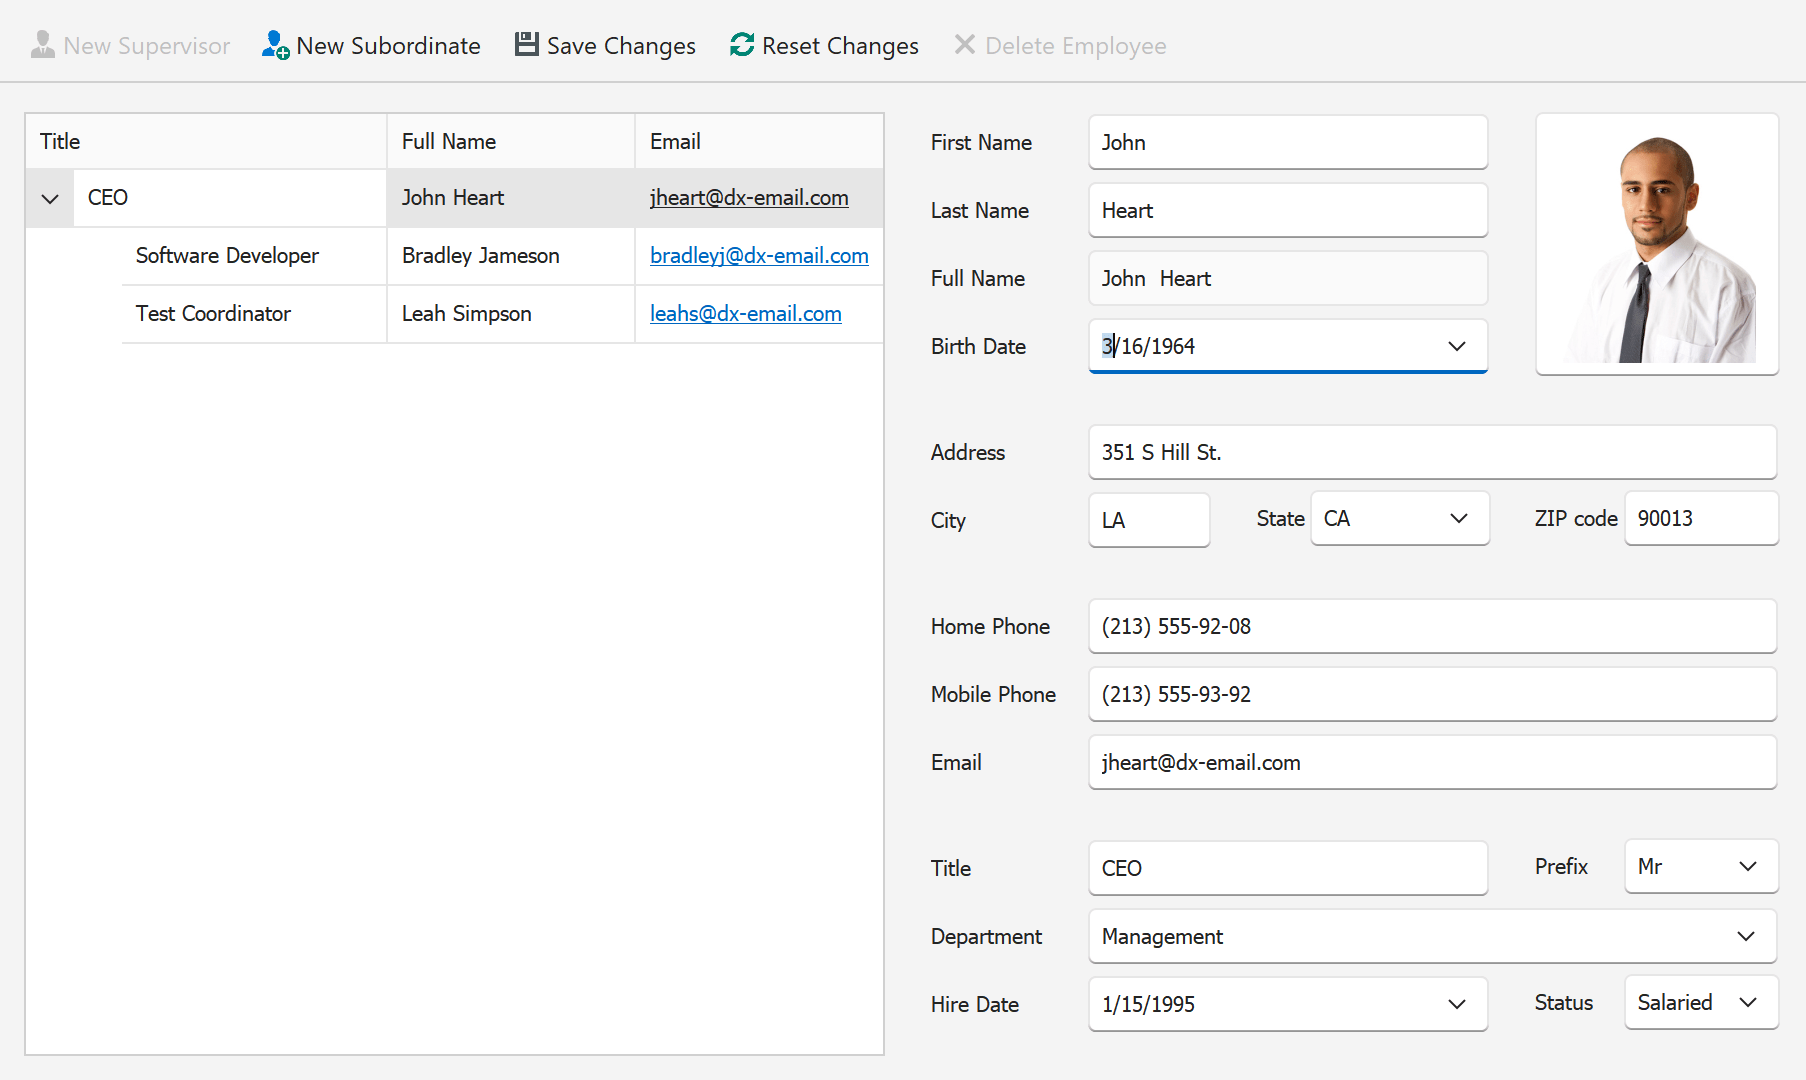This screenshot has height=1080, width=1806.
Task: Select the Email column header
Action: [676, 141]
